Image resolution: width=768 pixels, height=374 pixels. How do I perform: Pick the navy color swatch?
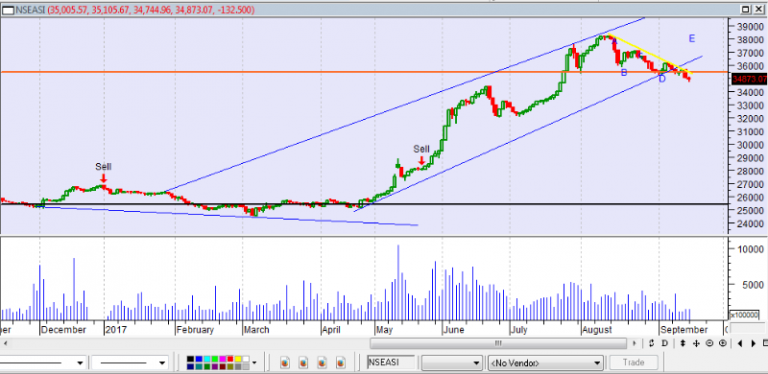tap(191, 367)
